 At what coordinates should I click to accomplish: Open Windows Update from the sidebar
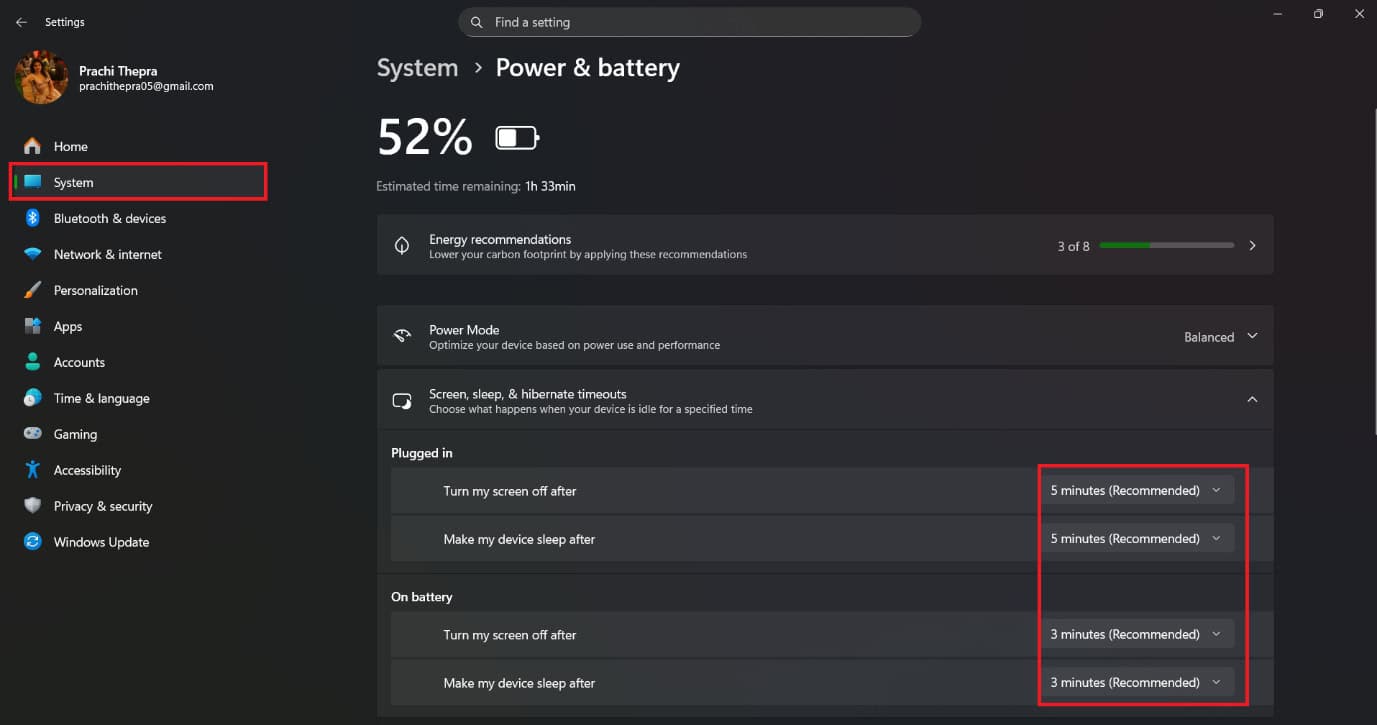pos(100,542)
